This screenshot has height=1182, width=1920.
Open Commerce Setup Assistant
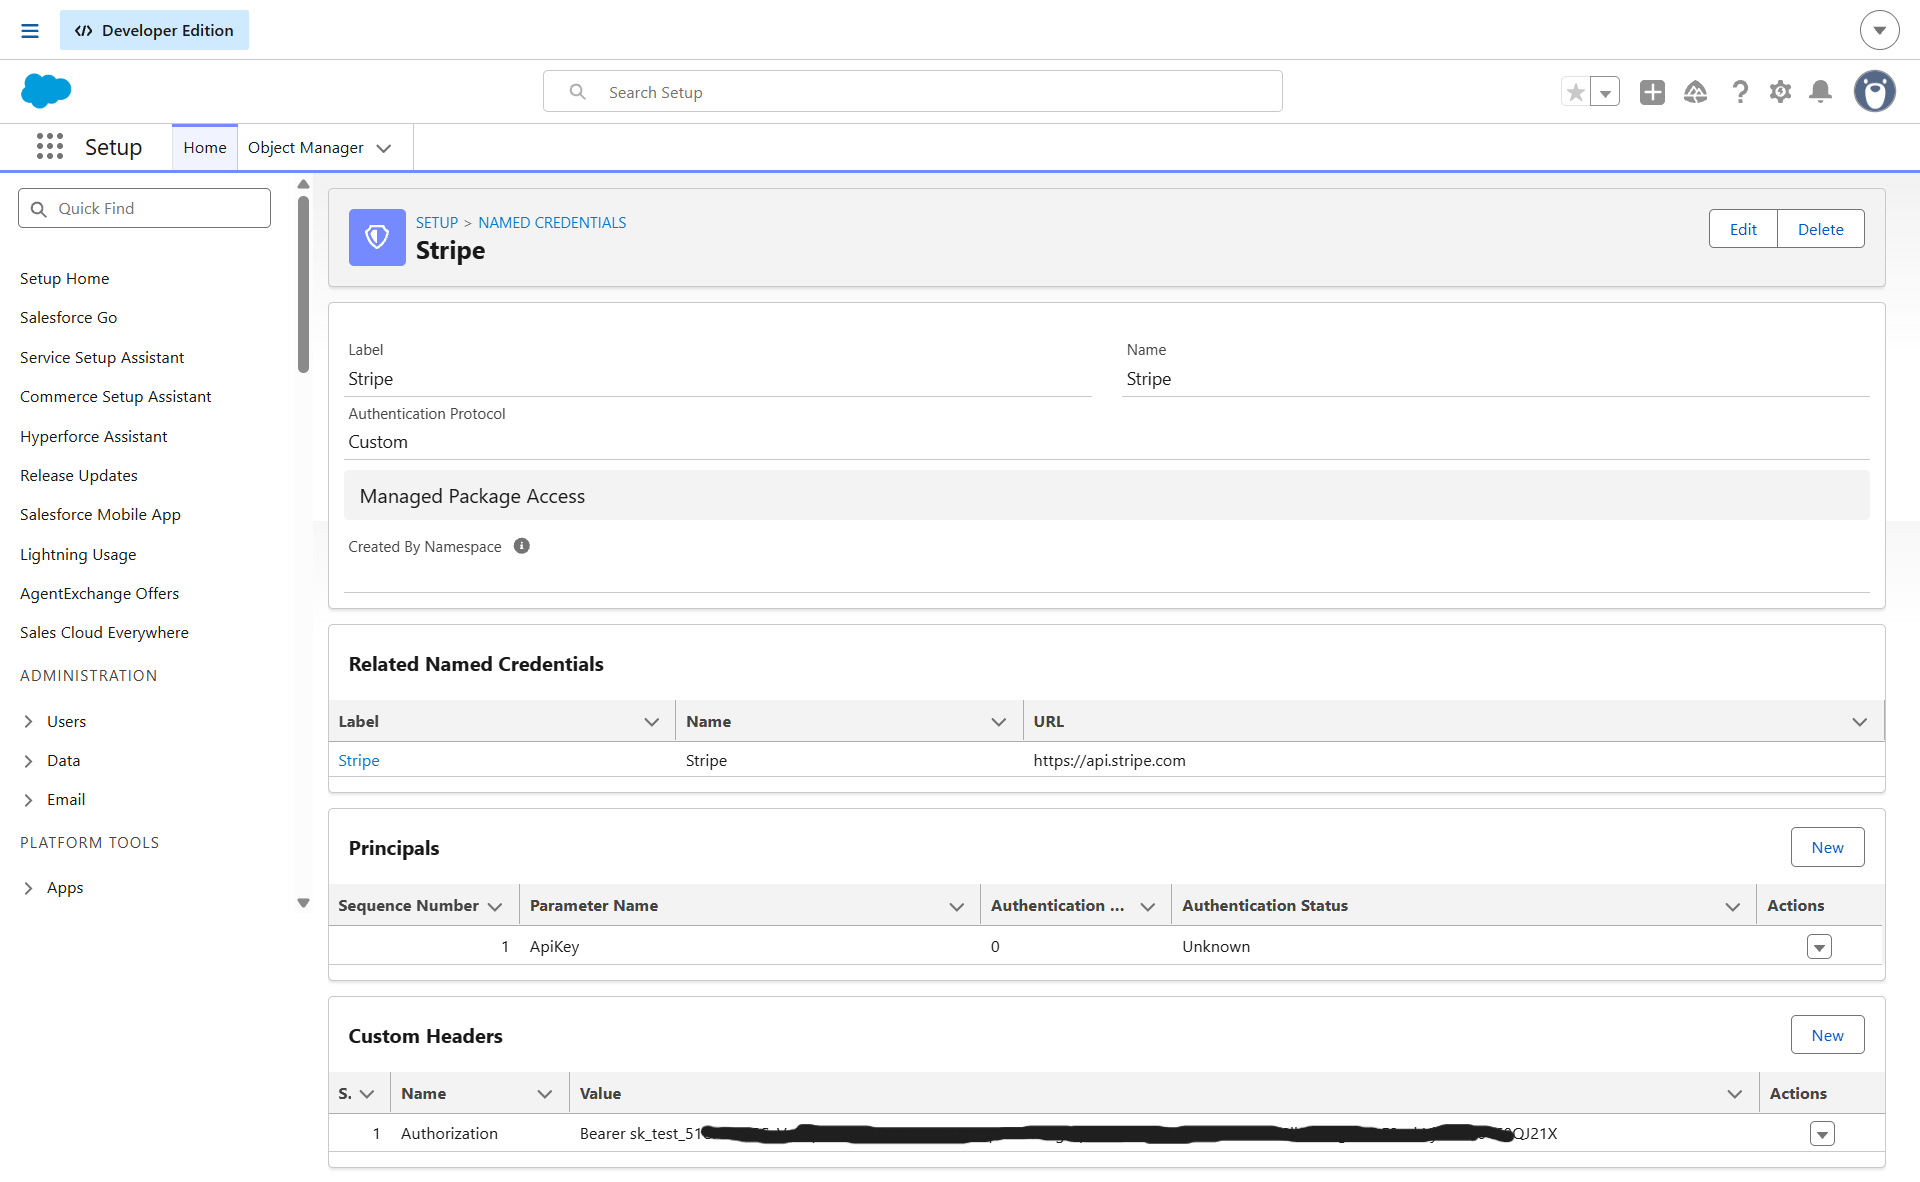116,396
